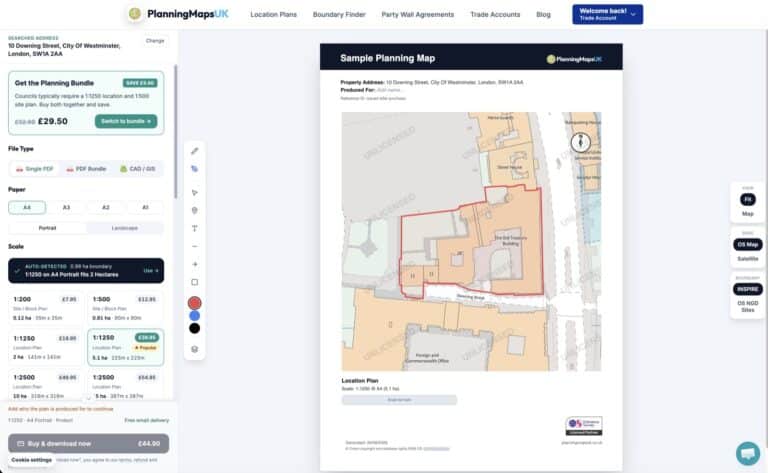Viewport: 768px width, 473px height.
Task: Select the pencil draw tool
Action: [x=194, y=151]
